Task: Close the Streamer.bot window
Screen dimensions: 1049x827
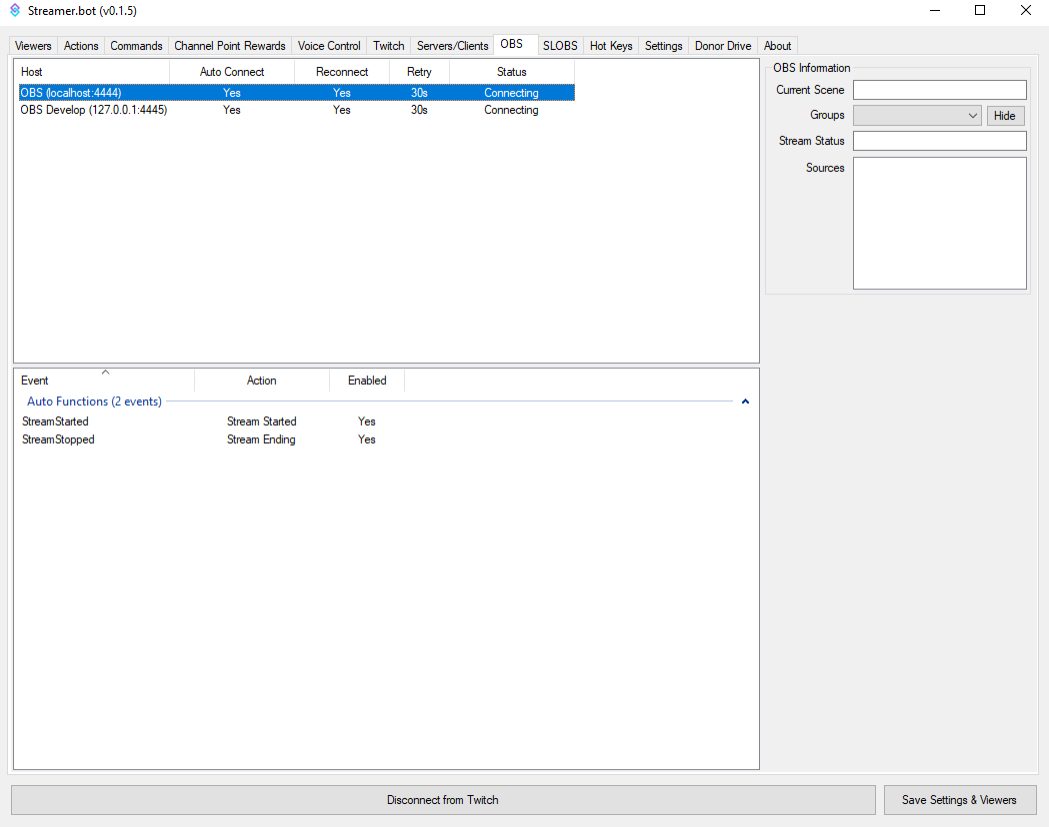Action: (1026, 10)
